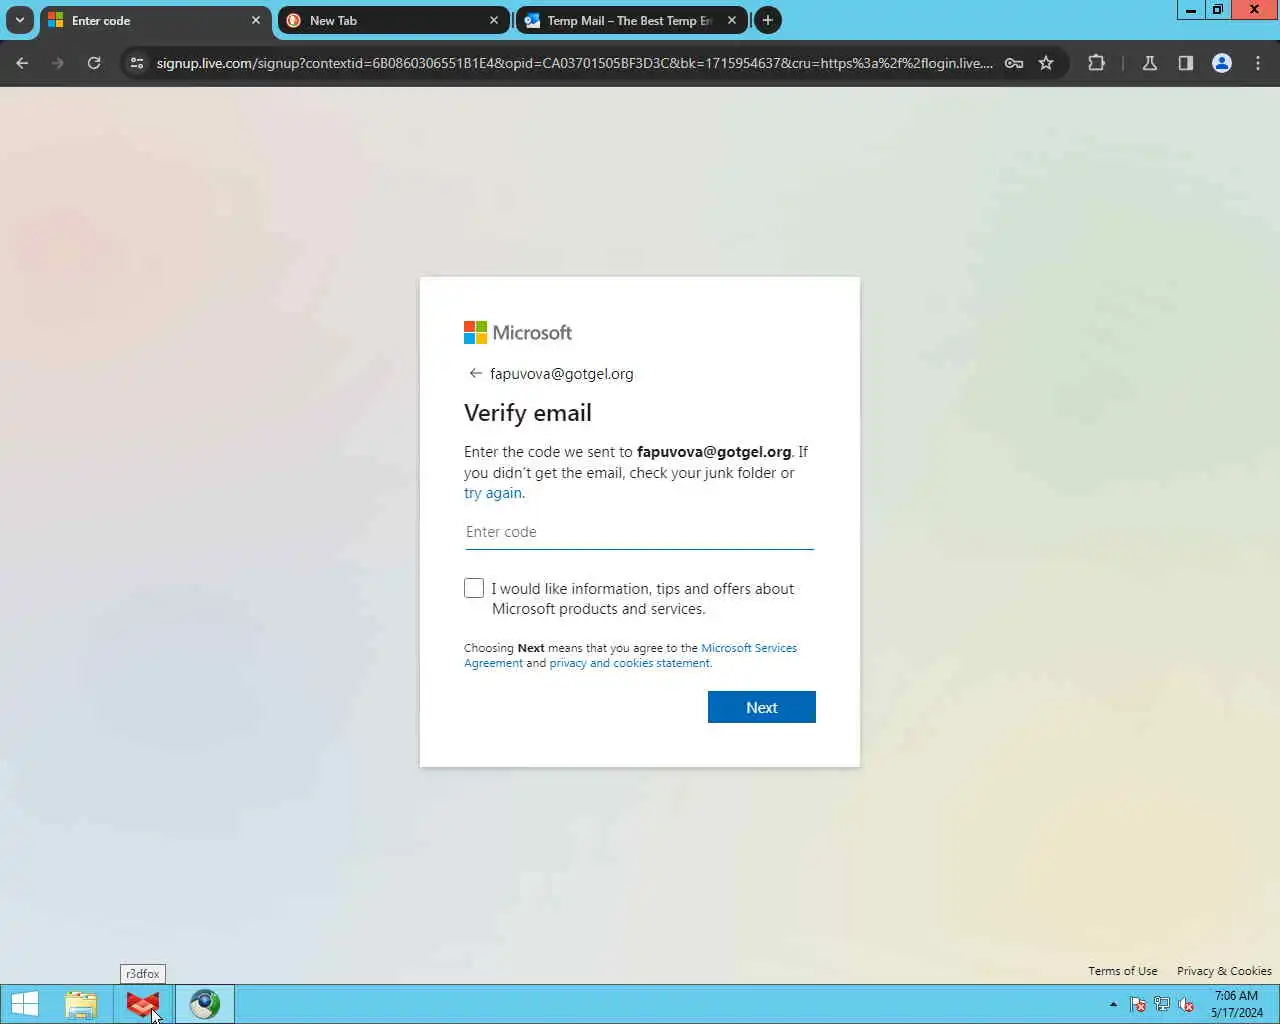Switch to the Temp Mail tab
Image resolution: width=1280 pixels, height=1024 pixels.
tap(631, 20)
